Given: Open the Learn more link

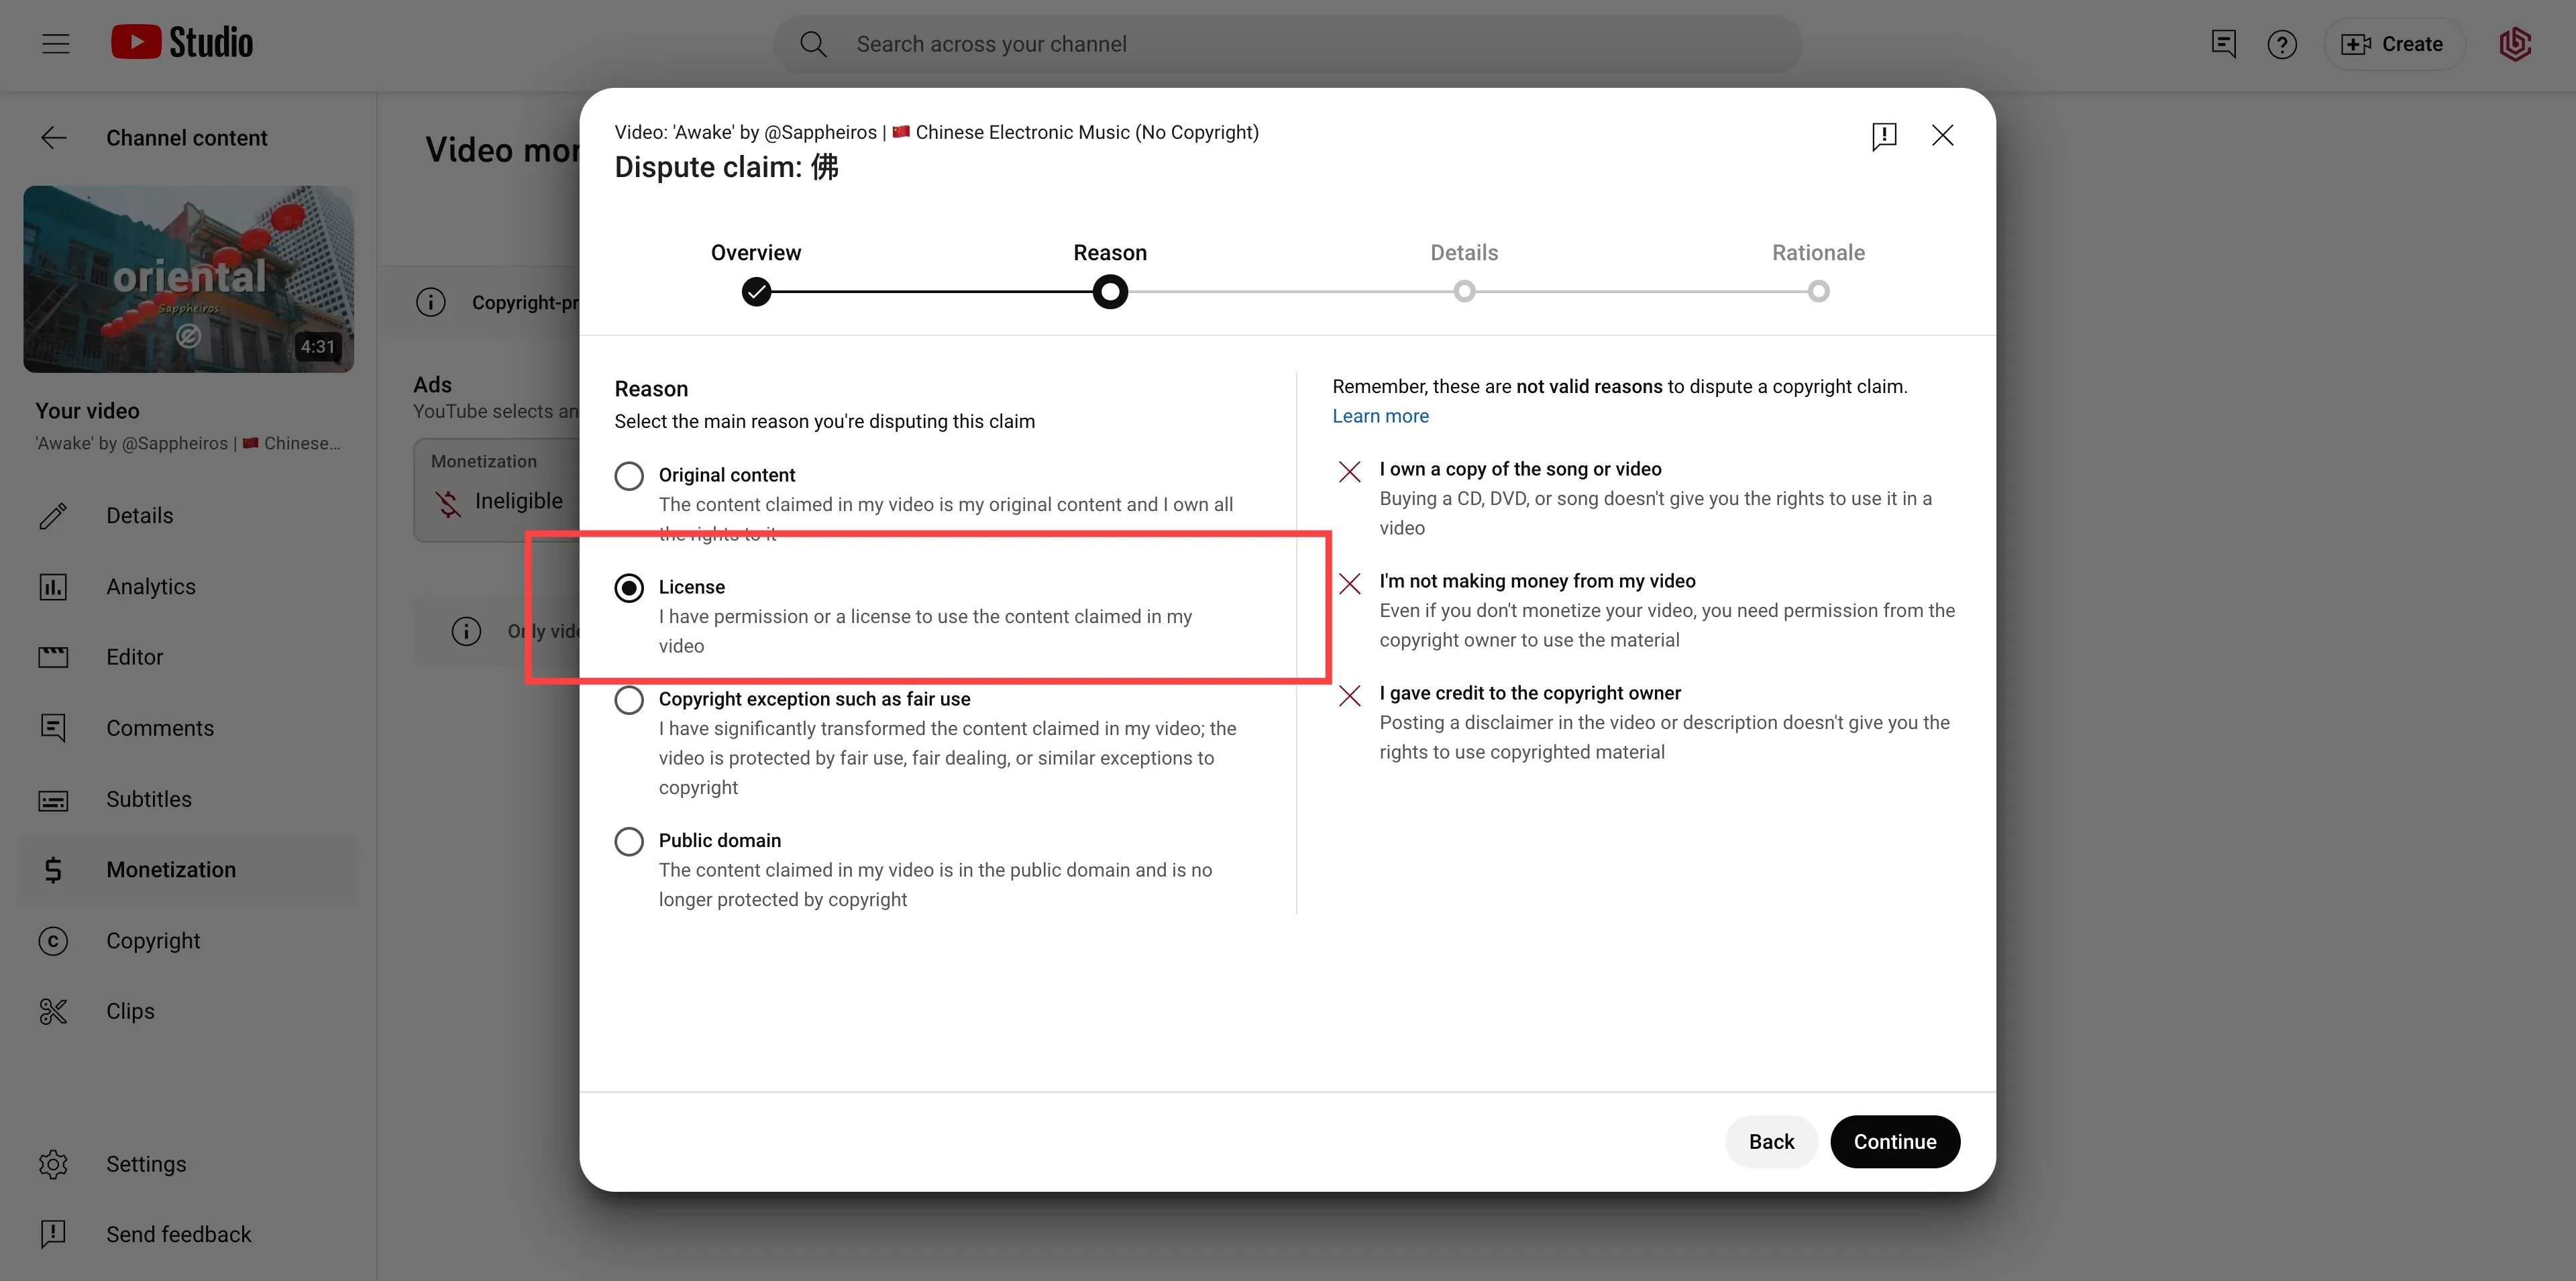Looking at the screenshot, I should click(1380, 416).
